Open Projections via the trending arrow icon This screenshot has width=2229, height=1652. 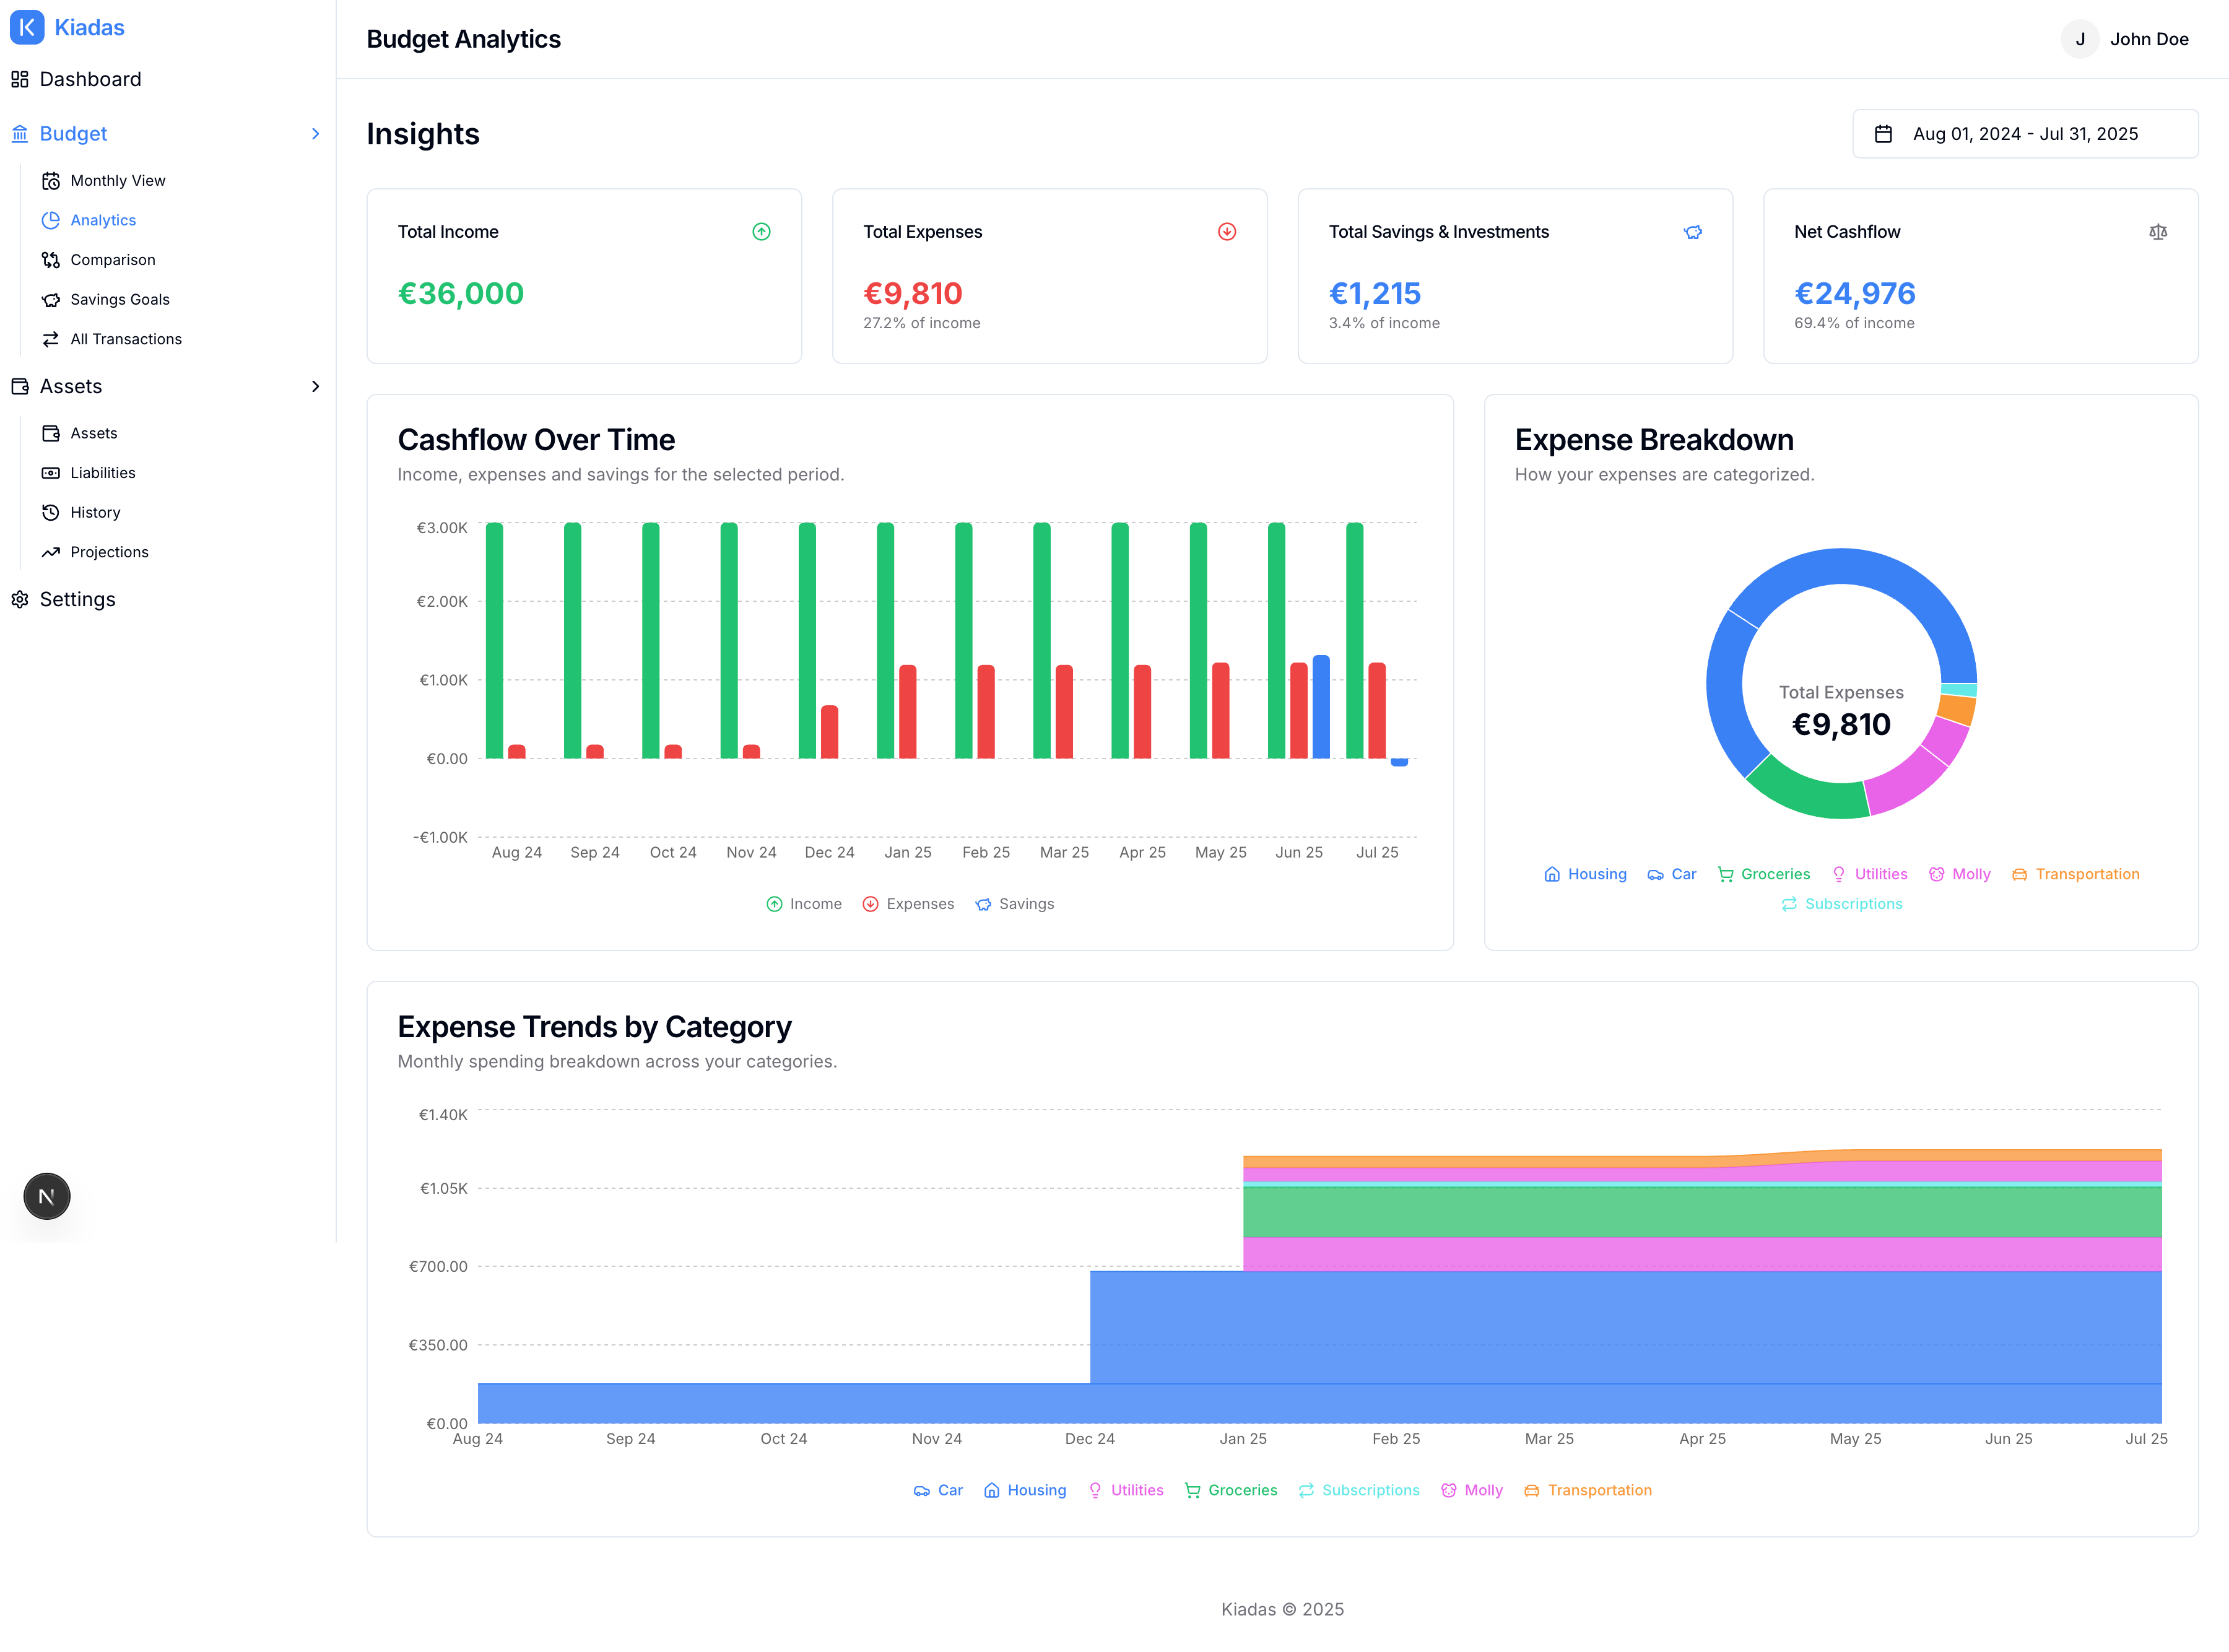point(52,552)
